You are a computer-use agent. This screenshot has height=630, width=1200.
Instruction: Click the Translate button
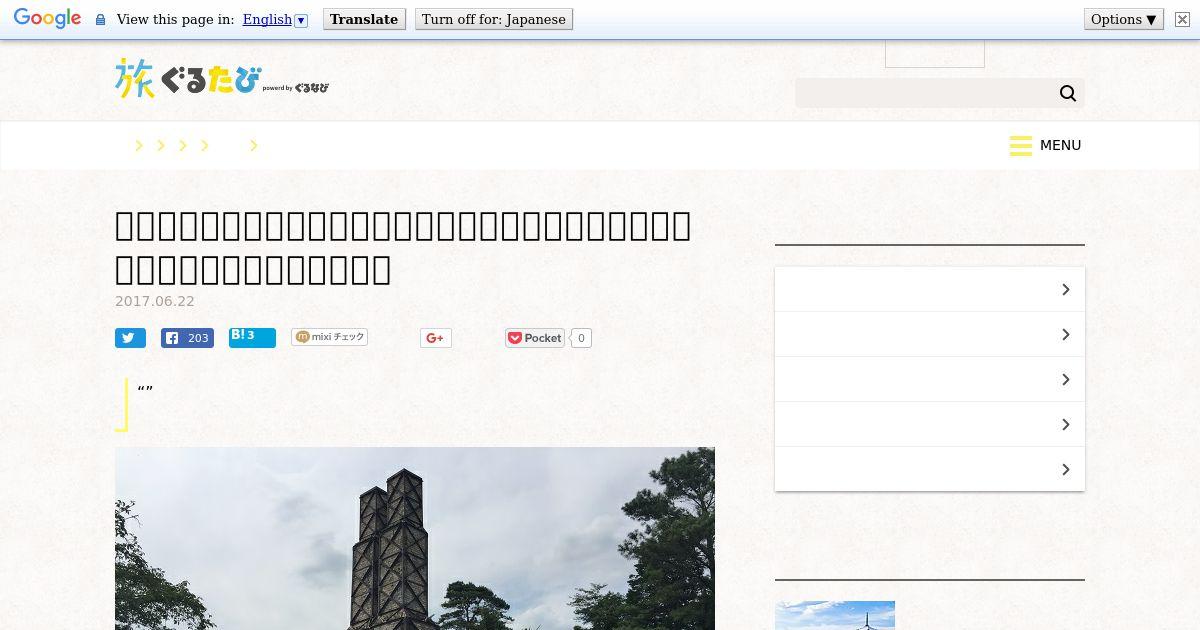(364, 19)
